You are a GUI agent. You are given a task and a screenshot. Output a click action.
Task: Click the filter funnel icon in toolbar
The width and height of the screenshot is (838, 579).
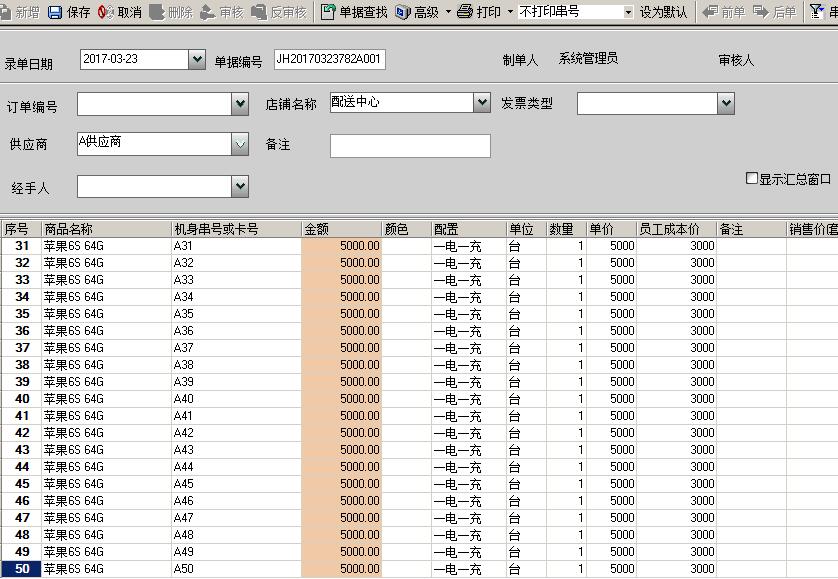(816, 12)
